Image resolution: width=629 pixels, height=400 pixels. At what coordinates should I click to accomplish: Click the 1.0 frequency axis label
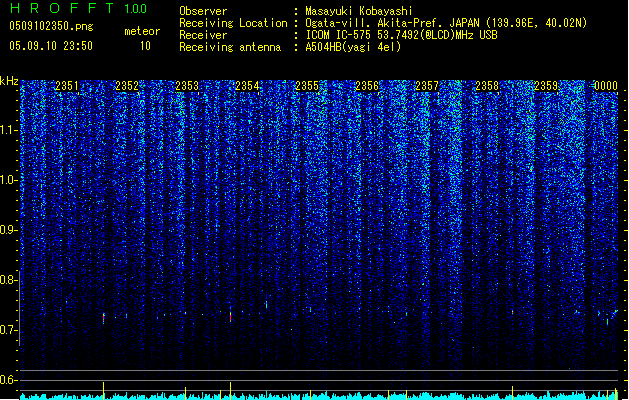[x=9, y=180]
